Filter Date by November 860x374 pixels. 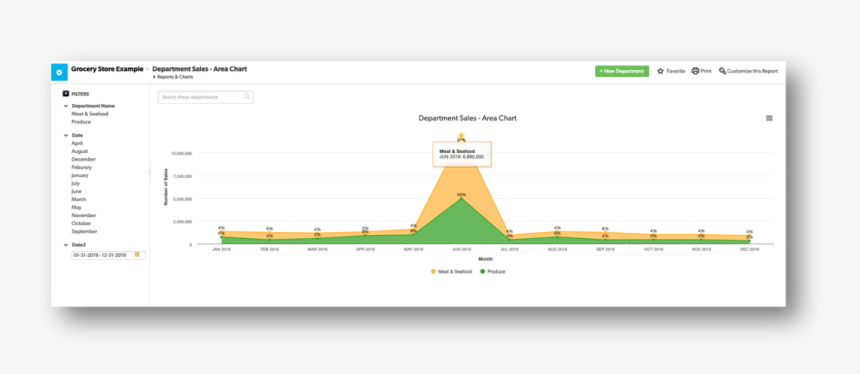tap(84, 216)
